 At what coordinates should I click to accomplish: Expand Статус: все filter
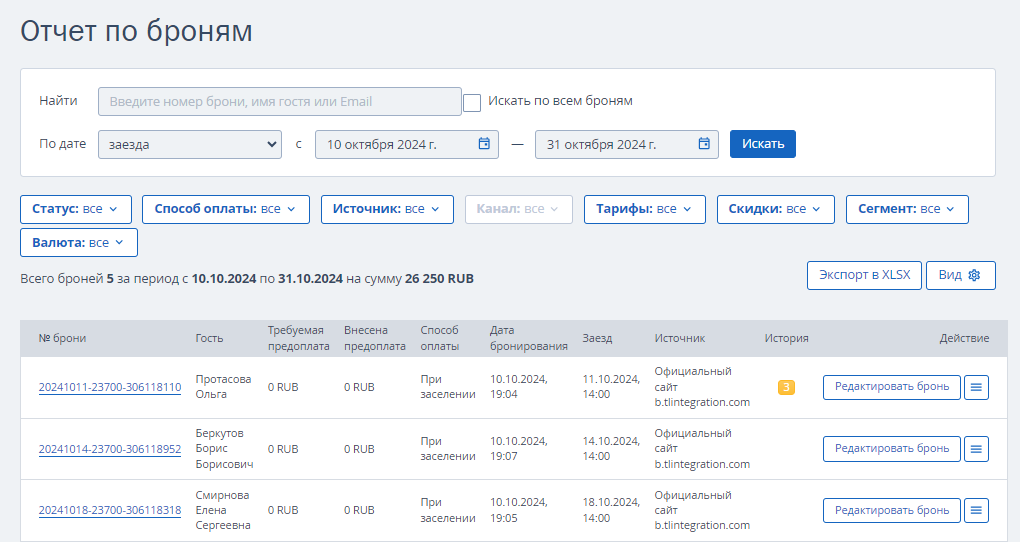coord(76,210)
